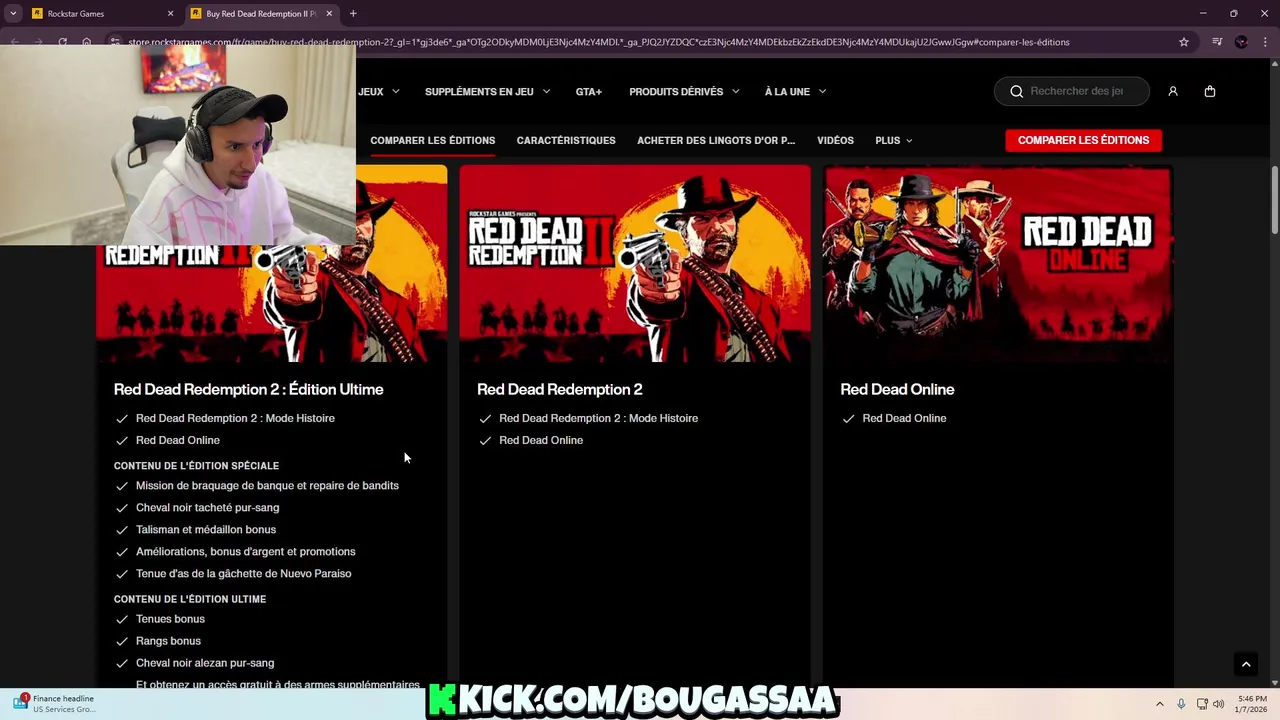Open the Finance headline taskbar widget
This screenshot has height=720, width=1280.
(55, 703)
